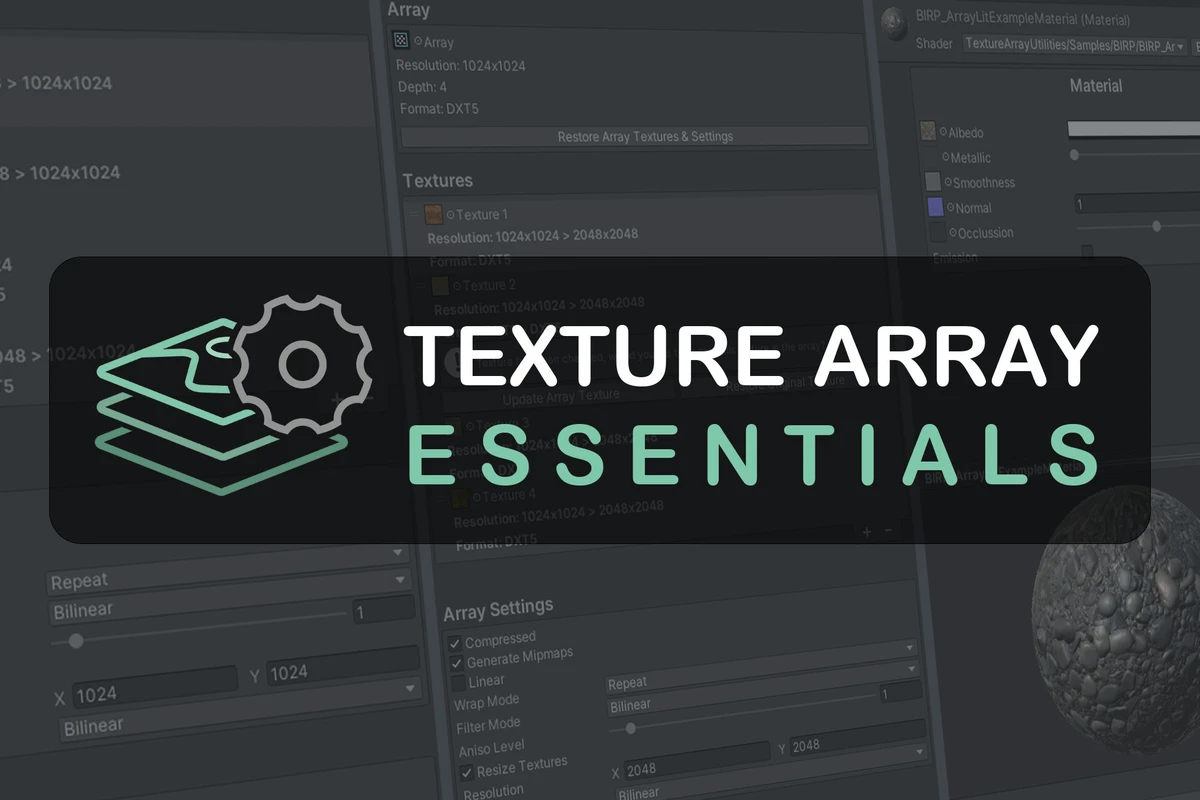Click the Smoothness texture slot icon
This screenshot has height=800, width=1200.
click(933, 182)
